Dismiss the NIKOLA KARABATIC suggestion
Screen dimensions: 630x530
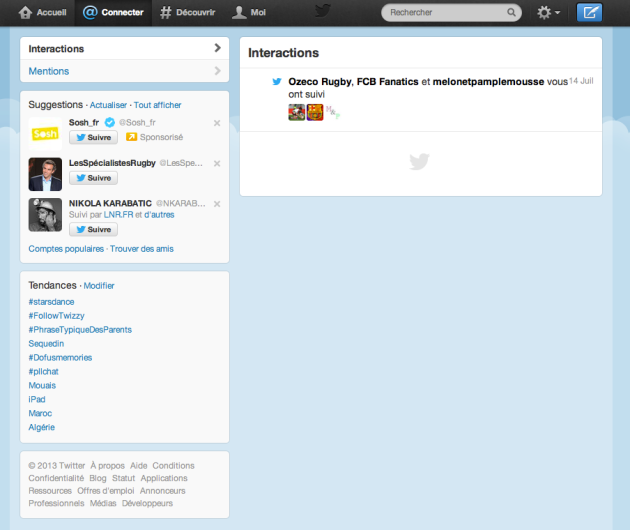(217, 204)
